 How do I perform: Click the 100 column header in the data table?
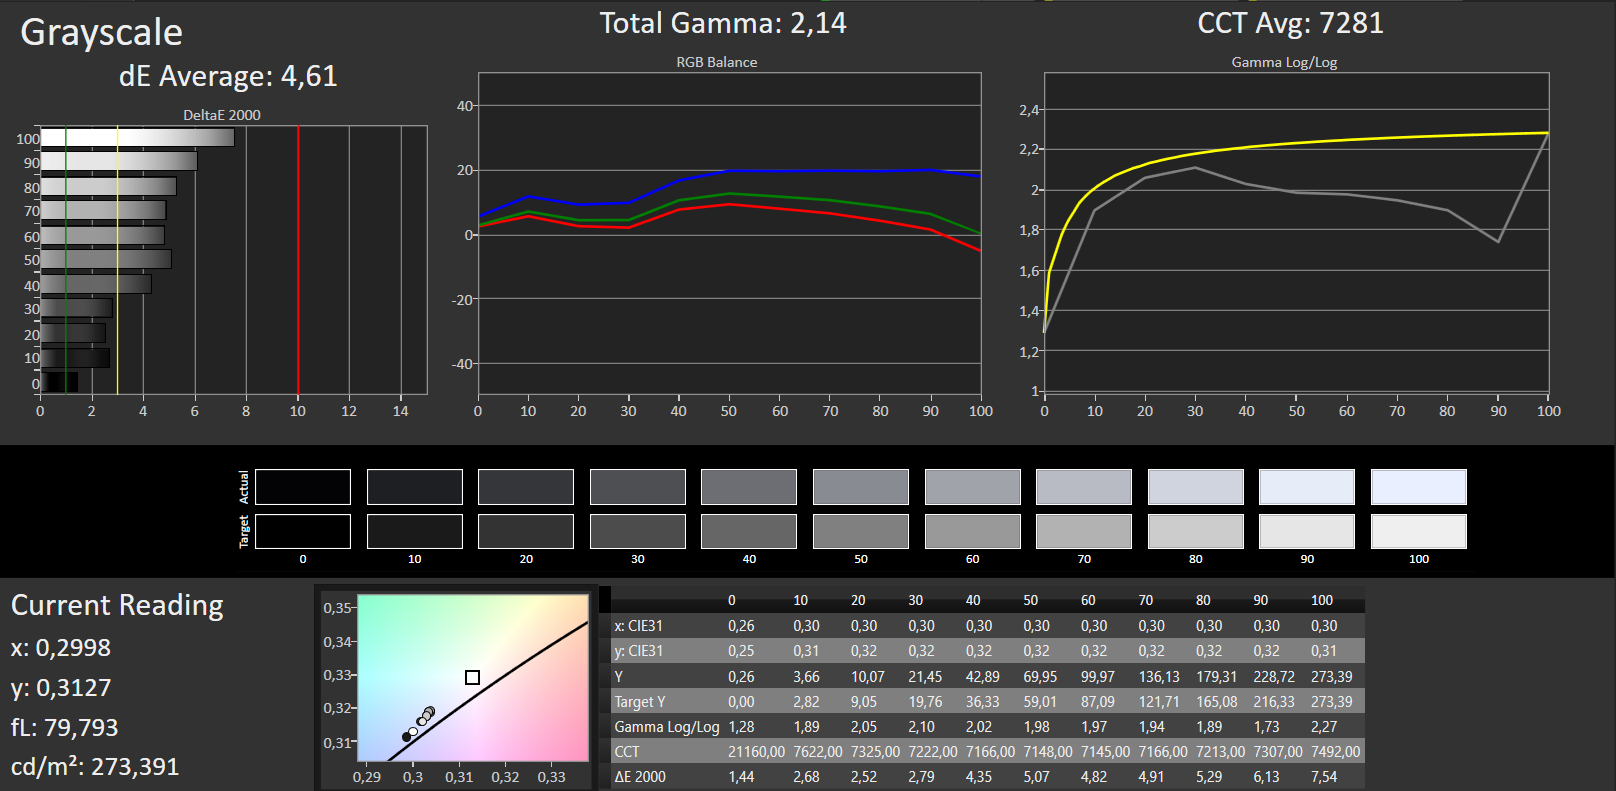pos(1322,600)
